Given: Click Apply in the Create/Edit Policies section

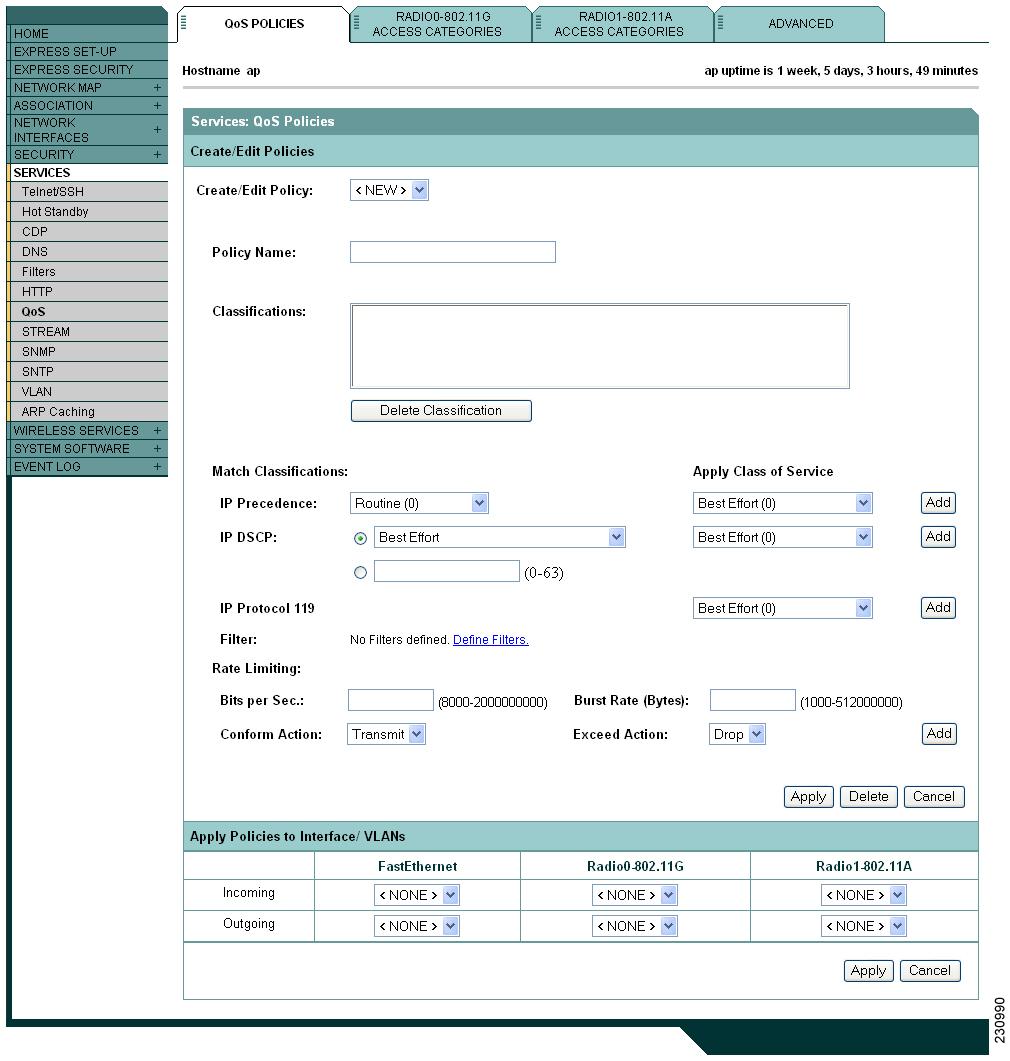Looking at the screenshot, I should point(808,796).
